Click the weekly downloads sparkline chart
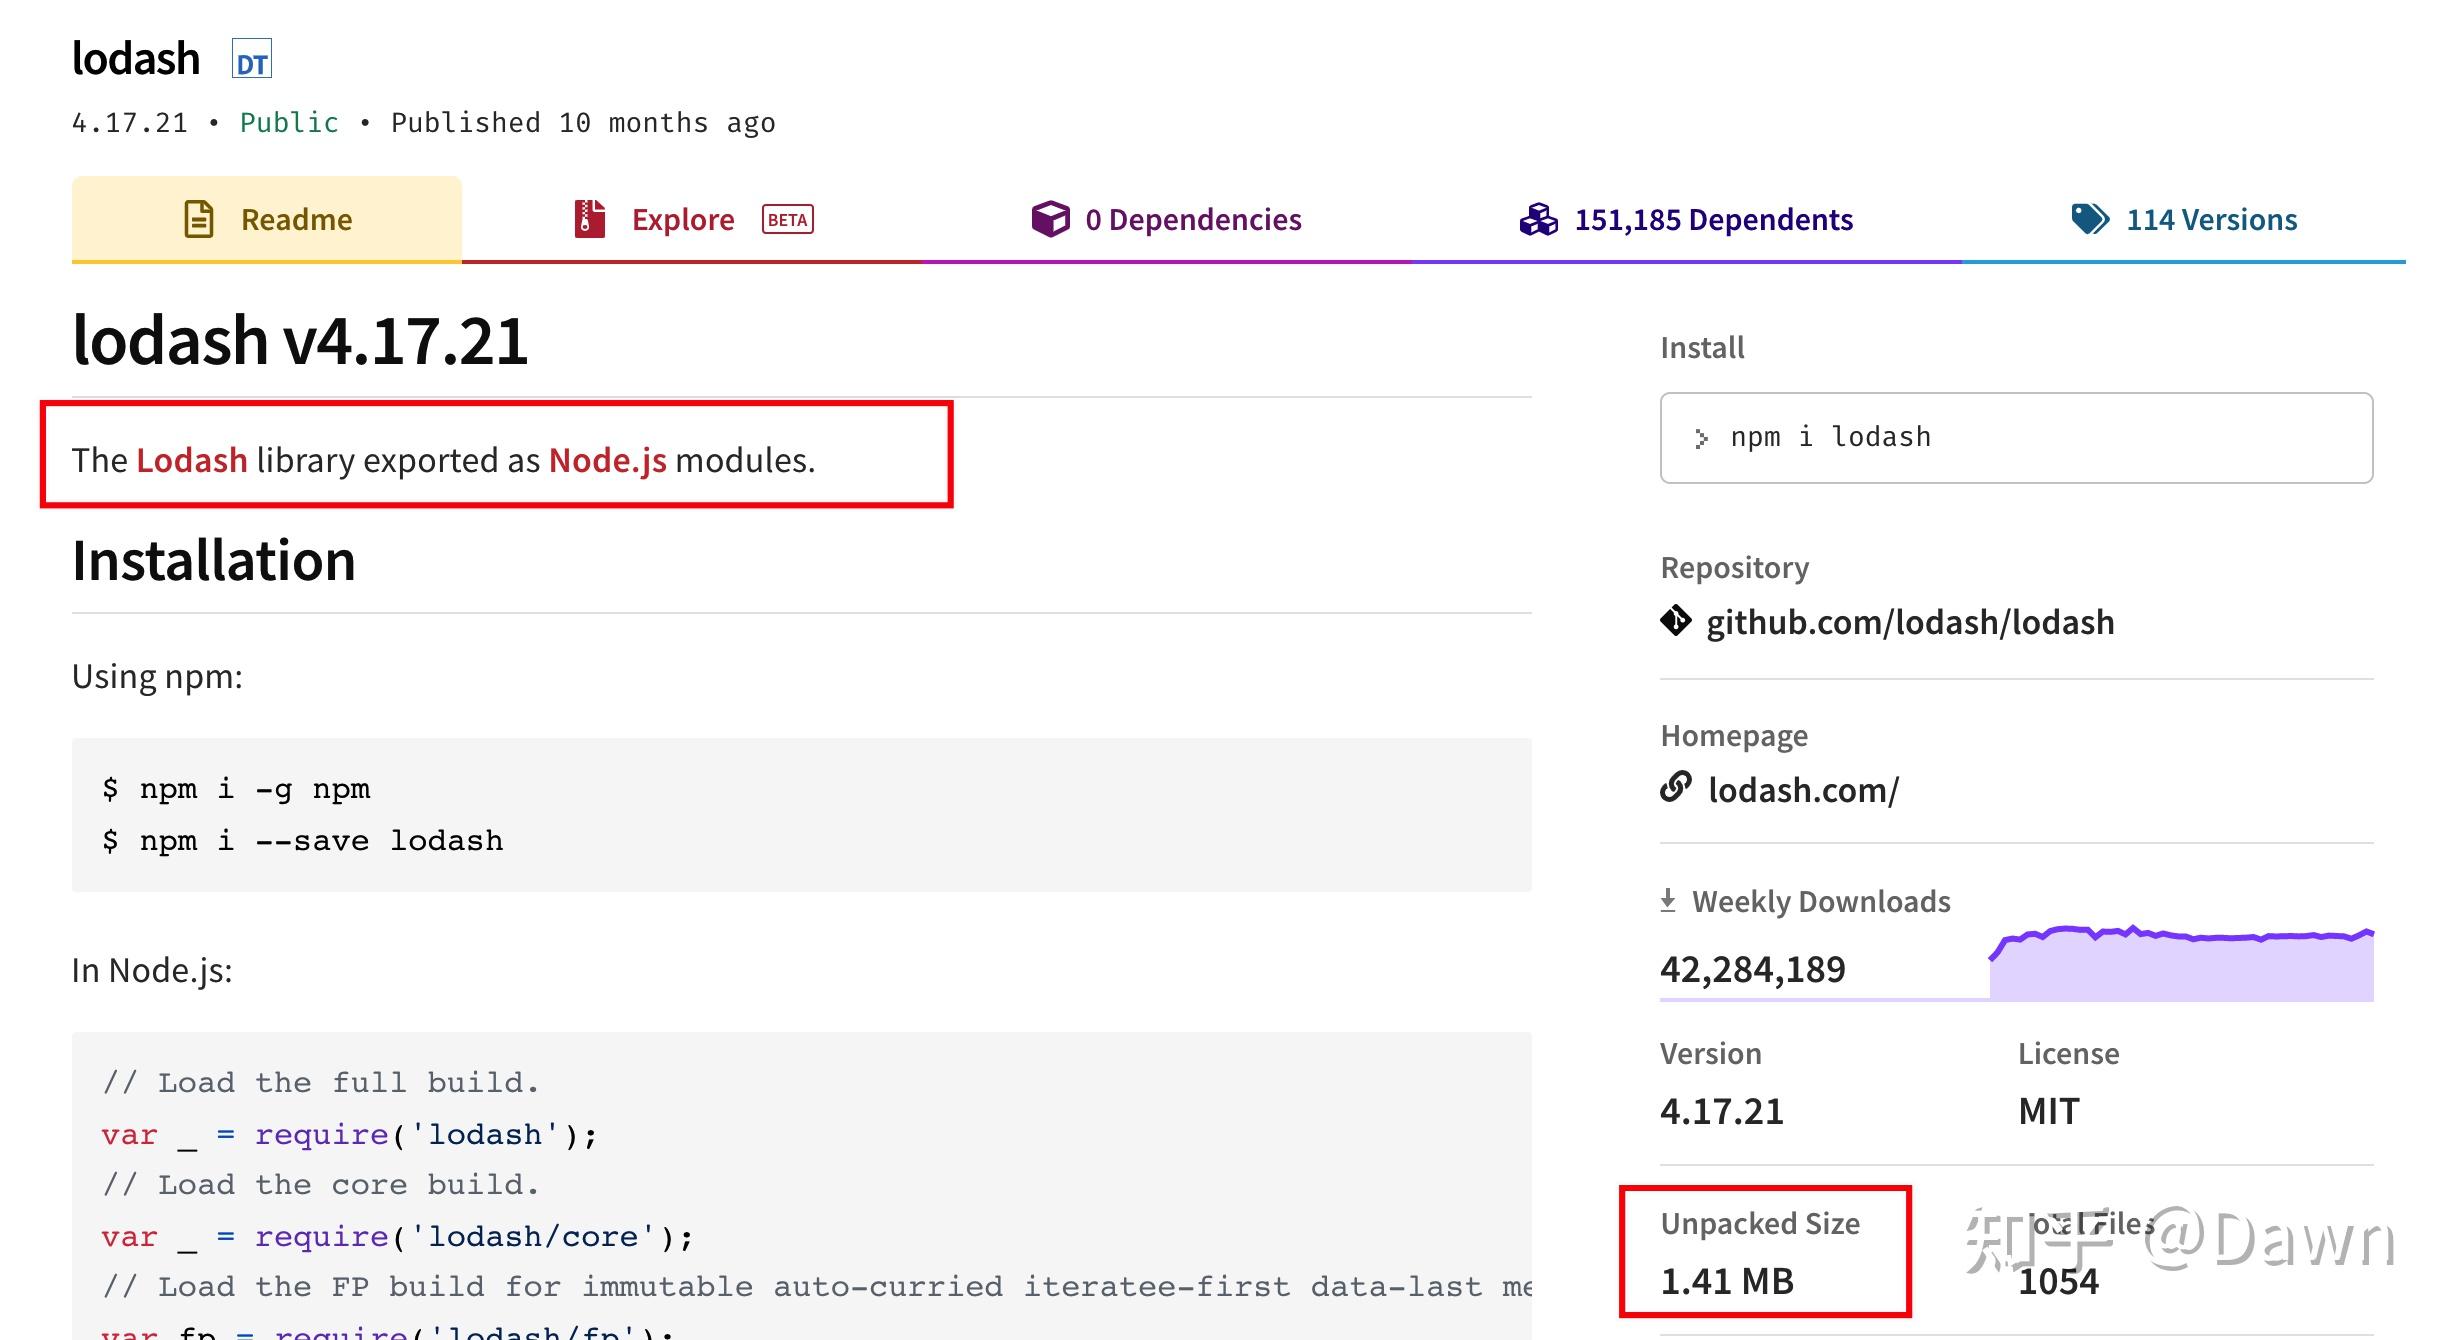Viewport: 2460px width, 1340px height. 2180,965
